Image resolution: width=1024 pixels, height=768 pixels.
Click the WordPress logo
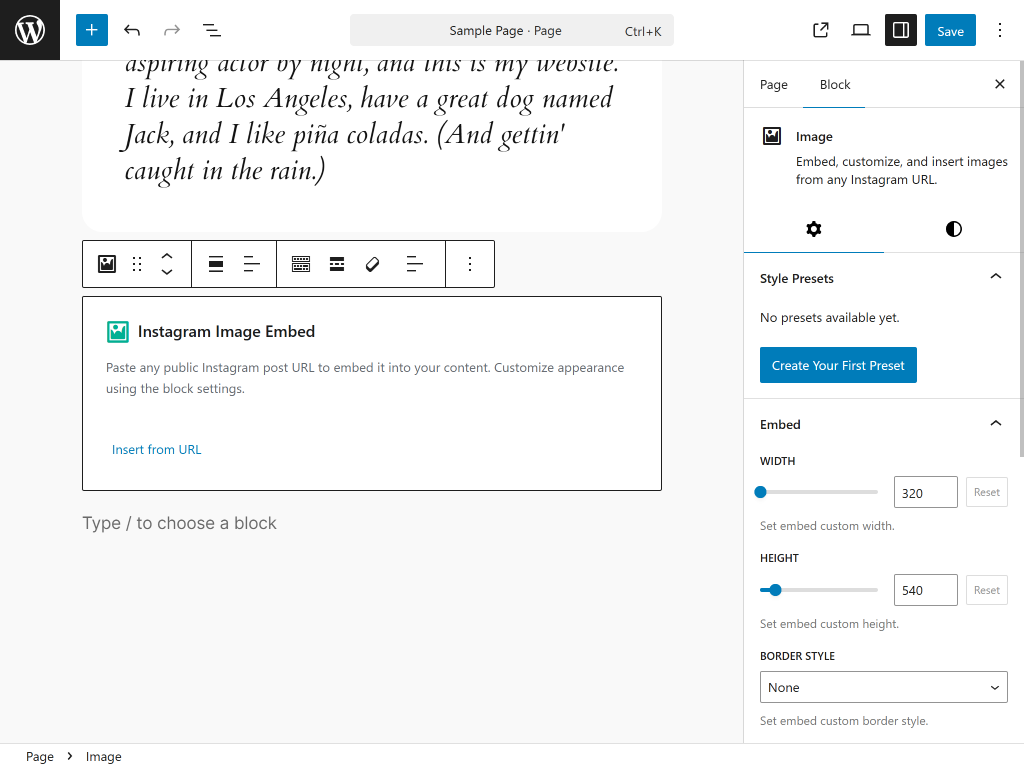[30, 30]
